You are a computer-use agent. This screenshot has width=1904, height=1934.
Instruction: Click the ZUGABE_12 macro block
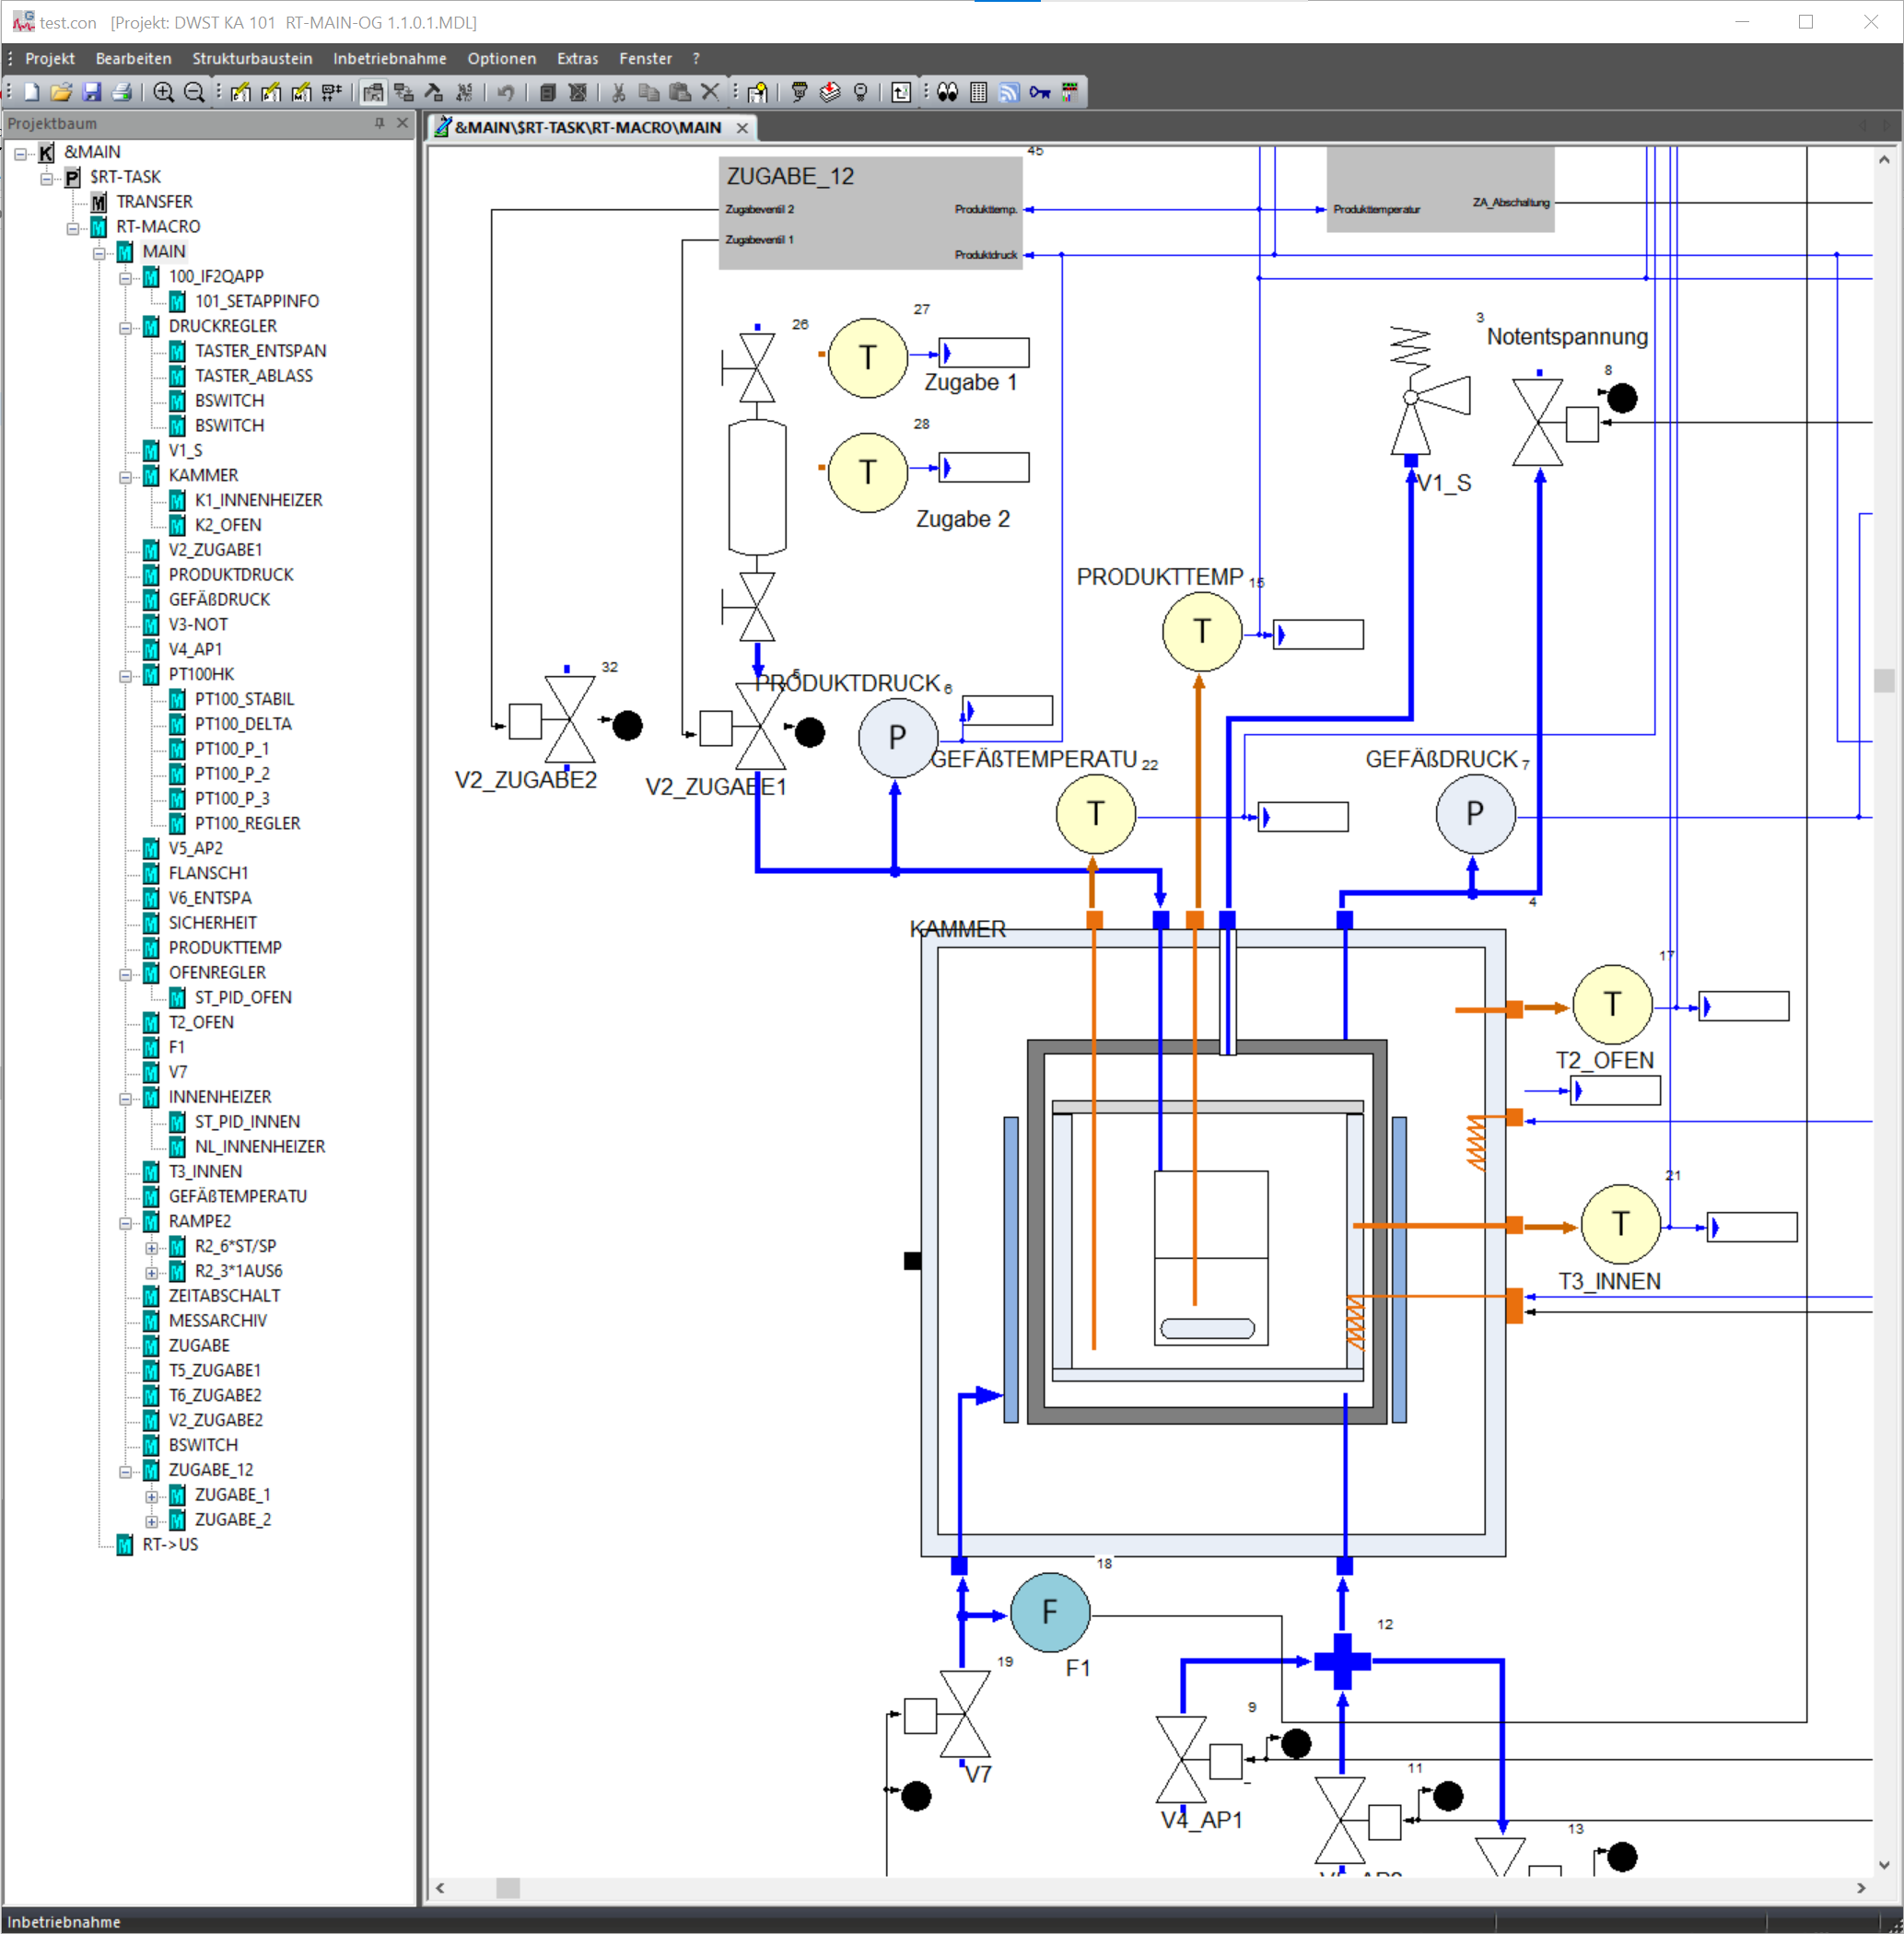pyautogui.click(x=870, y=212)
